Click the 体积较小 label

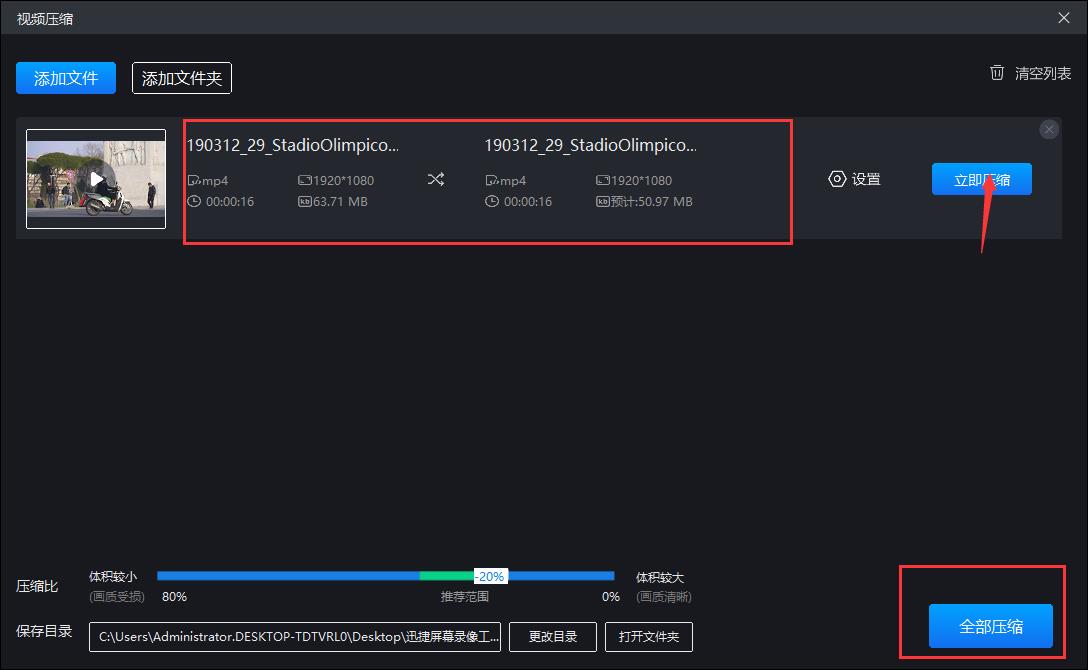[x=113, y=576]
